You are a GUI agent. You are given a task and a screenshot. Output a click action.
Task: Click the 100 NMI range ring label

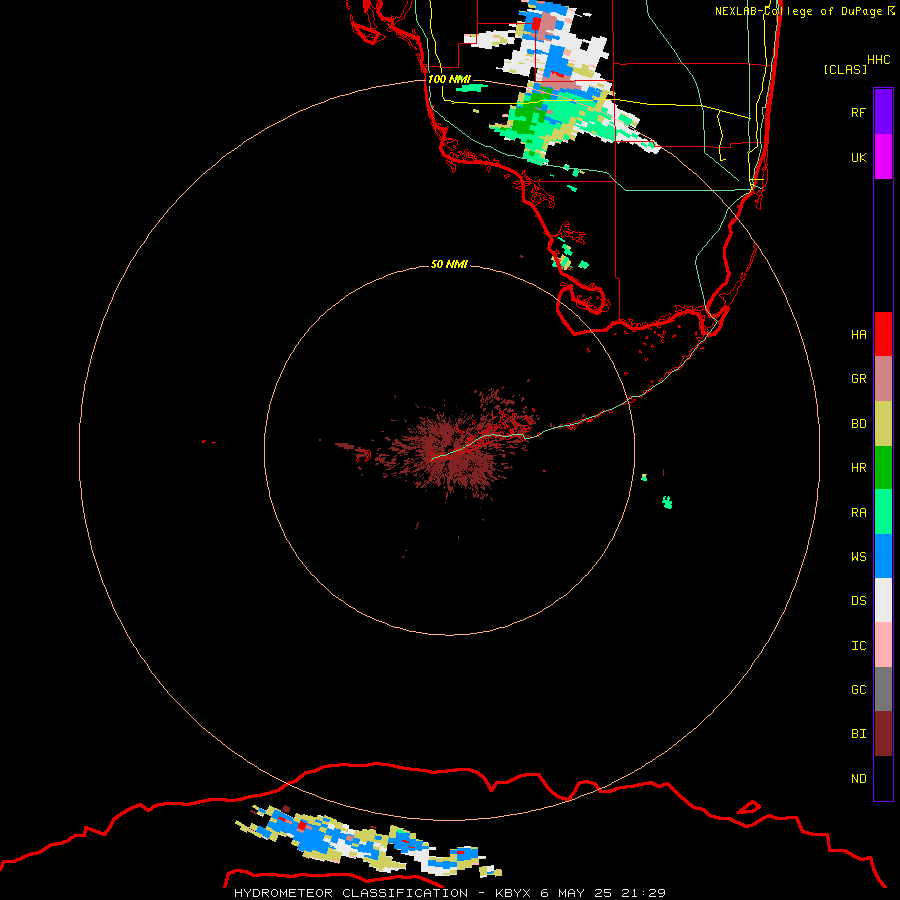click(449, 79)
